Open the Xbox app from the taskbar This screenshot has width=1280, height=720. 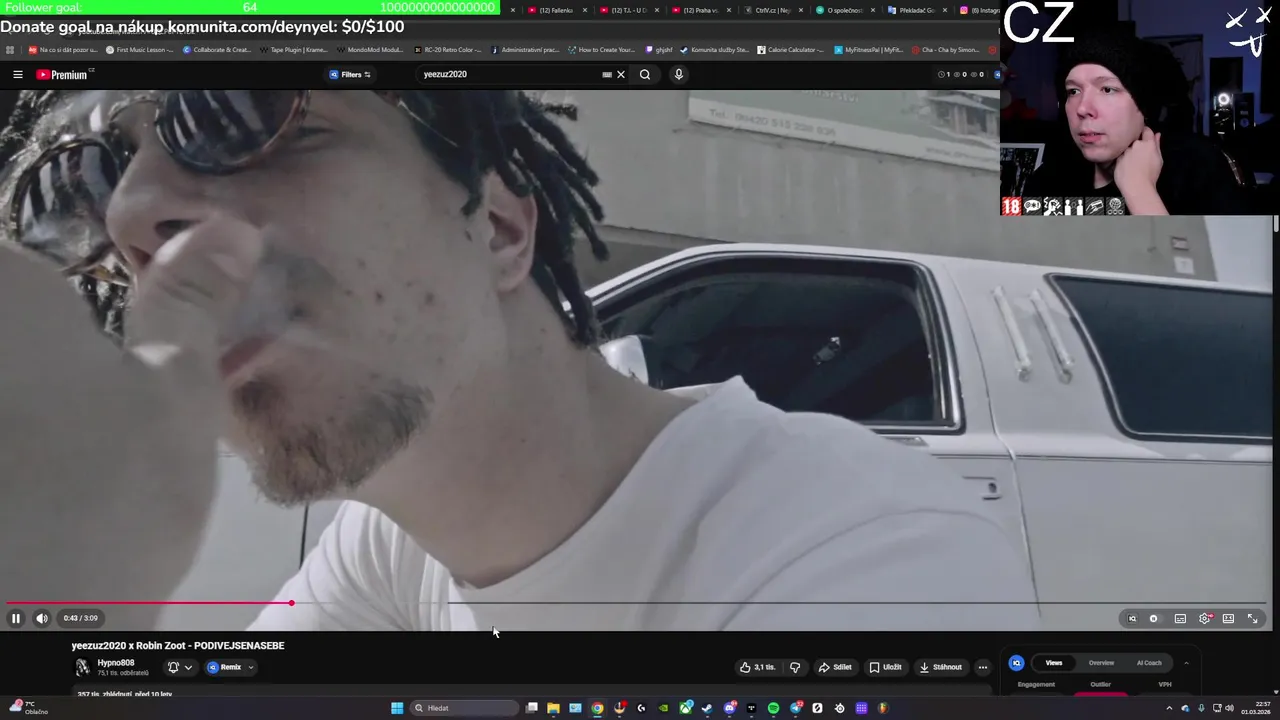(685, 708)
